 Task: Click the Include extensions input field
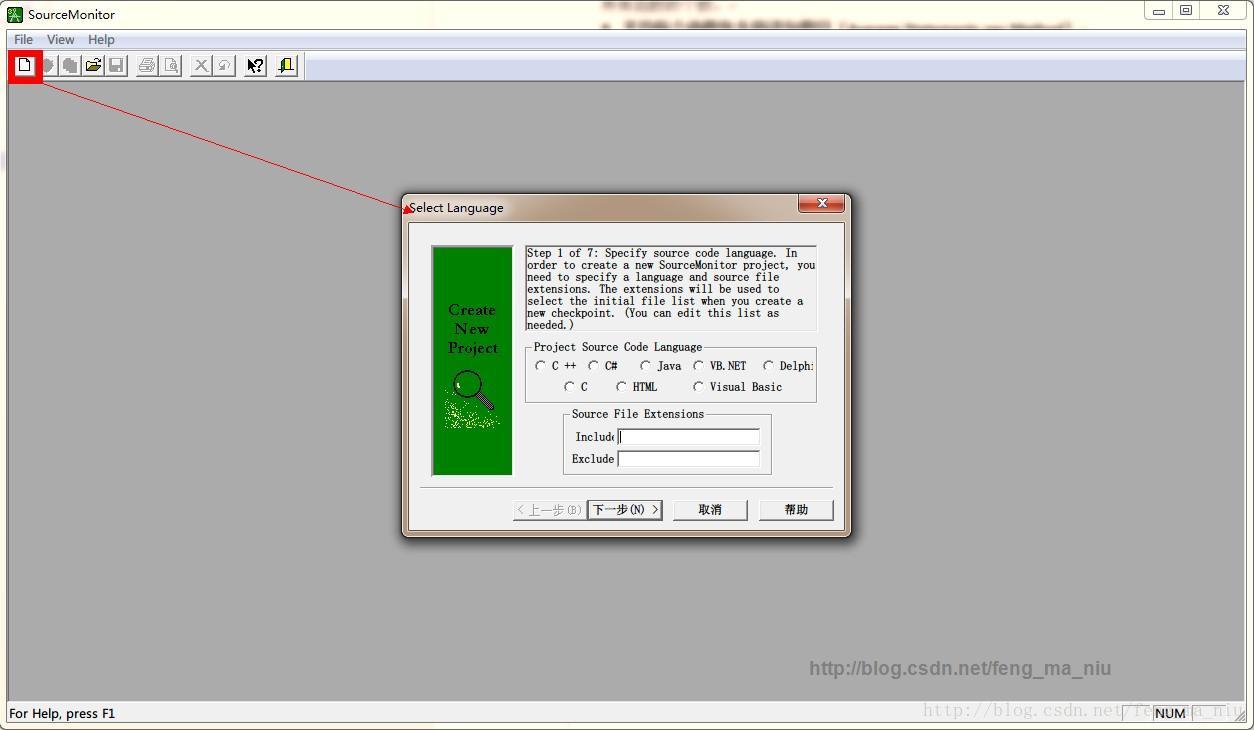click(689, 437)
